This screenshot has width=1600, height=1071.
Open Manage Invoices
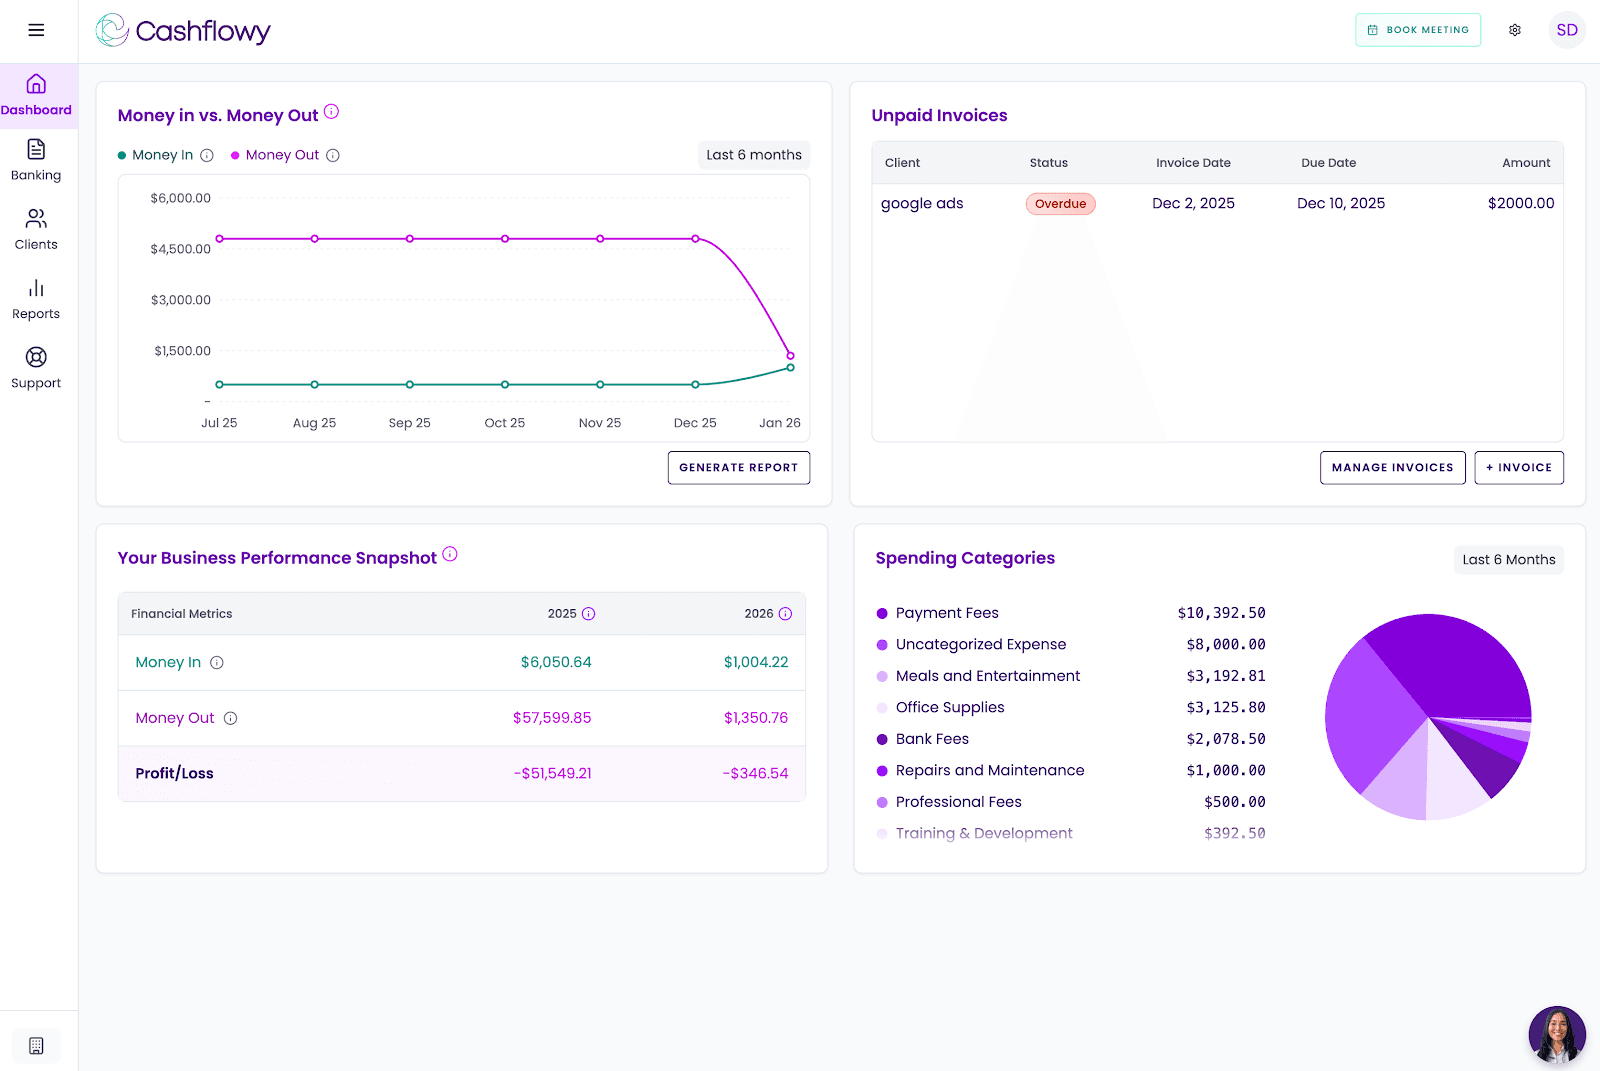point(1392,467)
